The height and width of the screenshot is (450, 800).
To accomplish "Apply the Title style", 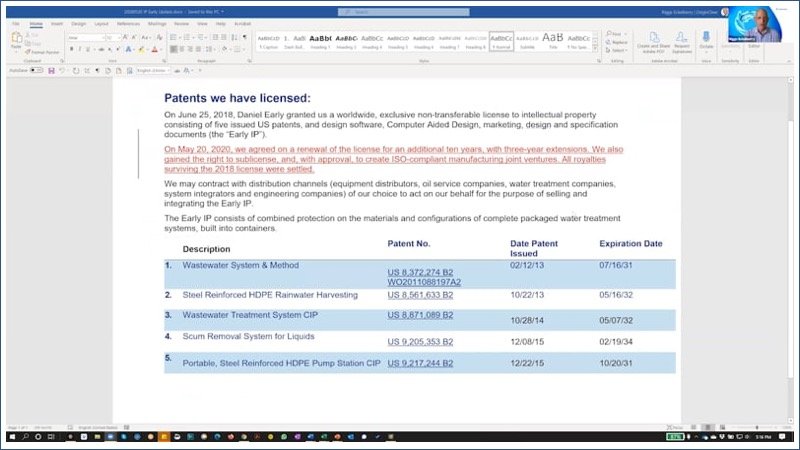I will 553,41.
